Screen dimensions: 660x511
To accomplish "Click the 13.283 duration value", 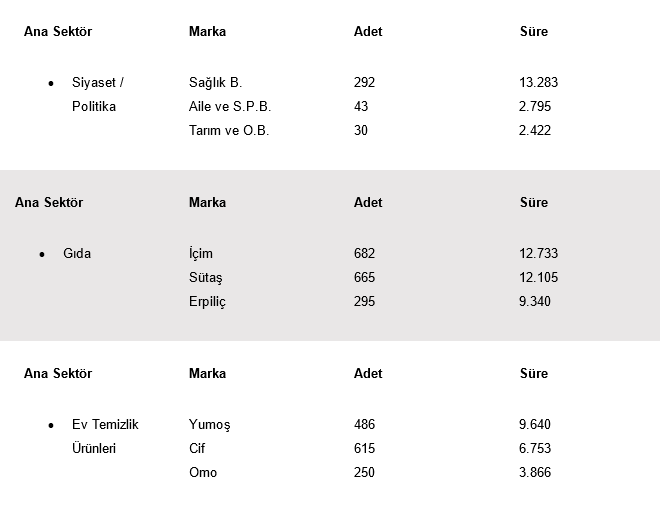I will pos(539,83).
